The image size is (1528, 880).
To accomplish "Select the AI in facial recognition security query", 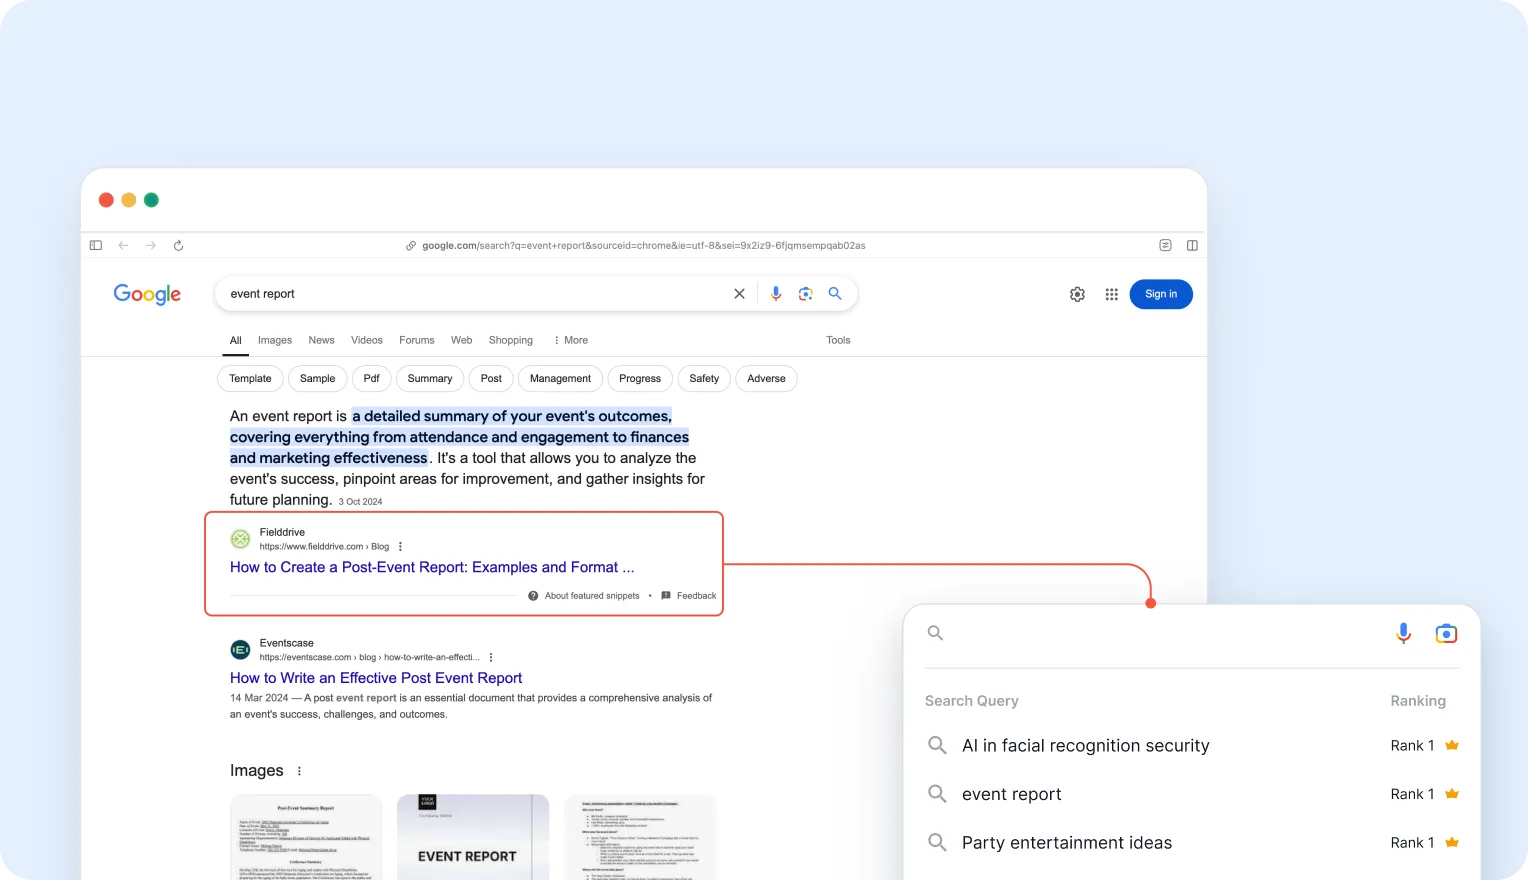I will tap(1085, 746).
